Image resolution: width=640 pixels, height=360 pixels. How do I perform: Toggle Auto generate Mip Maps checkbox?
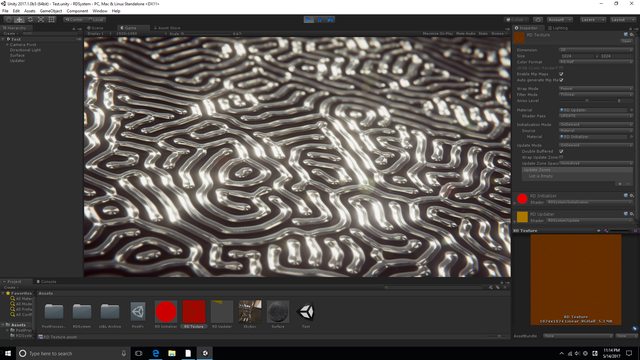tap(561, 80)
